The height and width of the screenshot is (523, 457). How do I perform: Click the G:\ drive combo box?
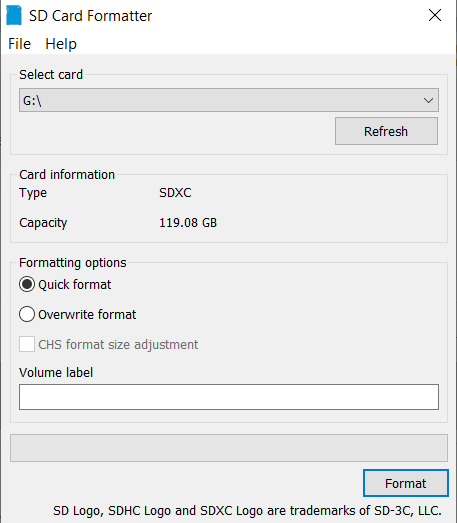coord(229,100)
